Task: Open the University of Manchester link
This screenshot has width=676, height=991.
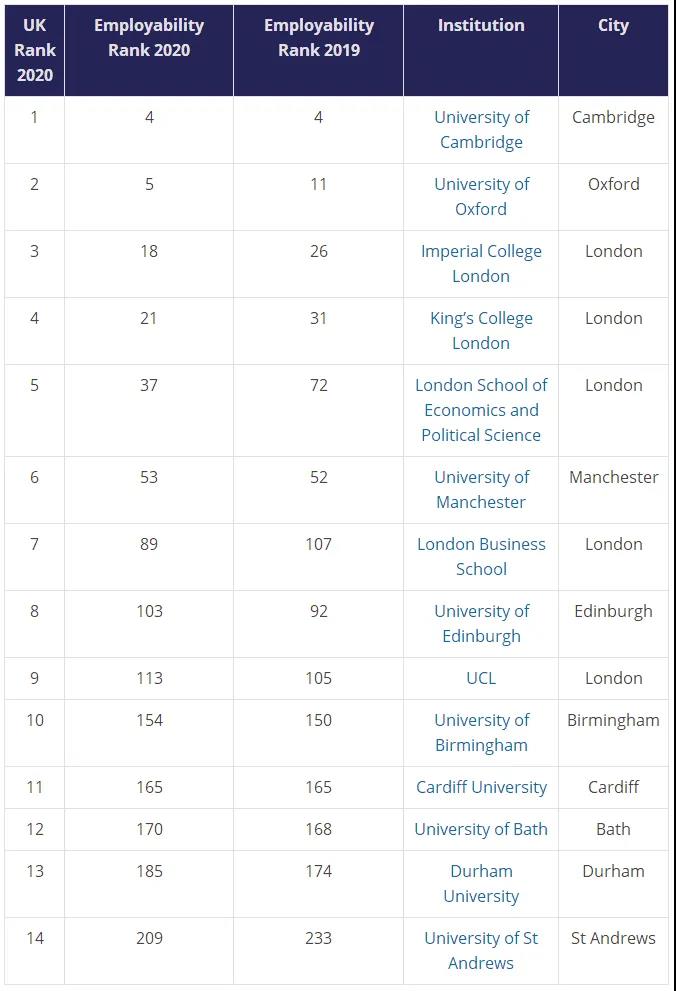Action: [481, 490]
